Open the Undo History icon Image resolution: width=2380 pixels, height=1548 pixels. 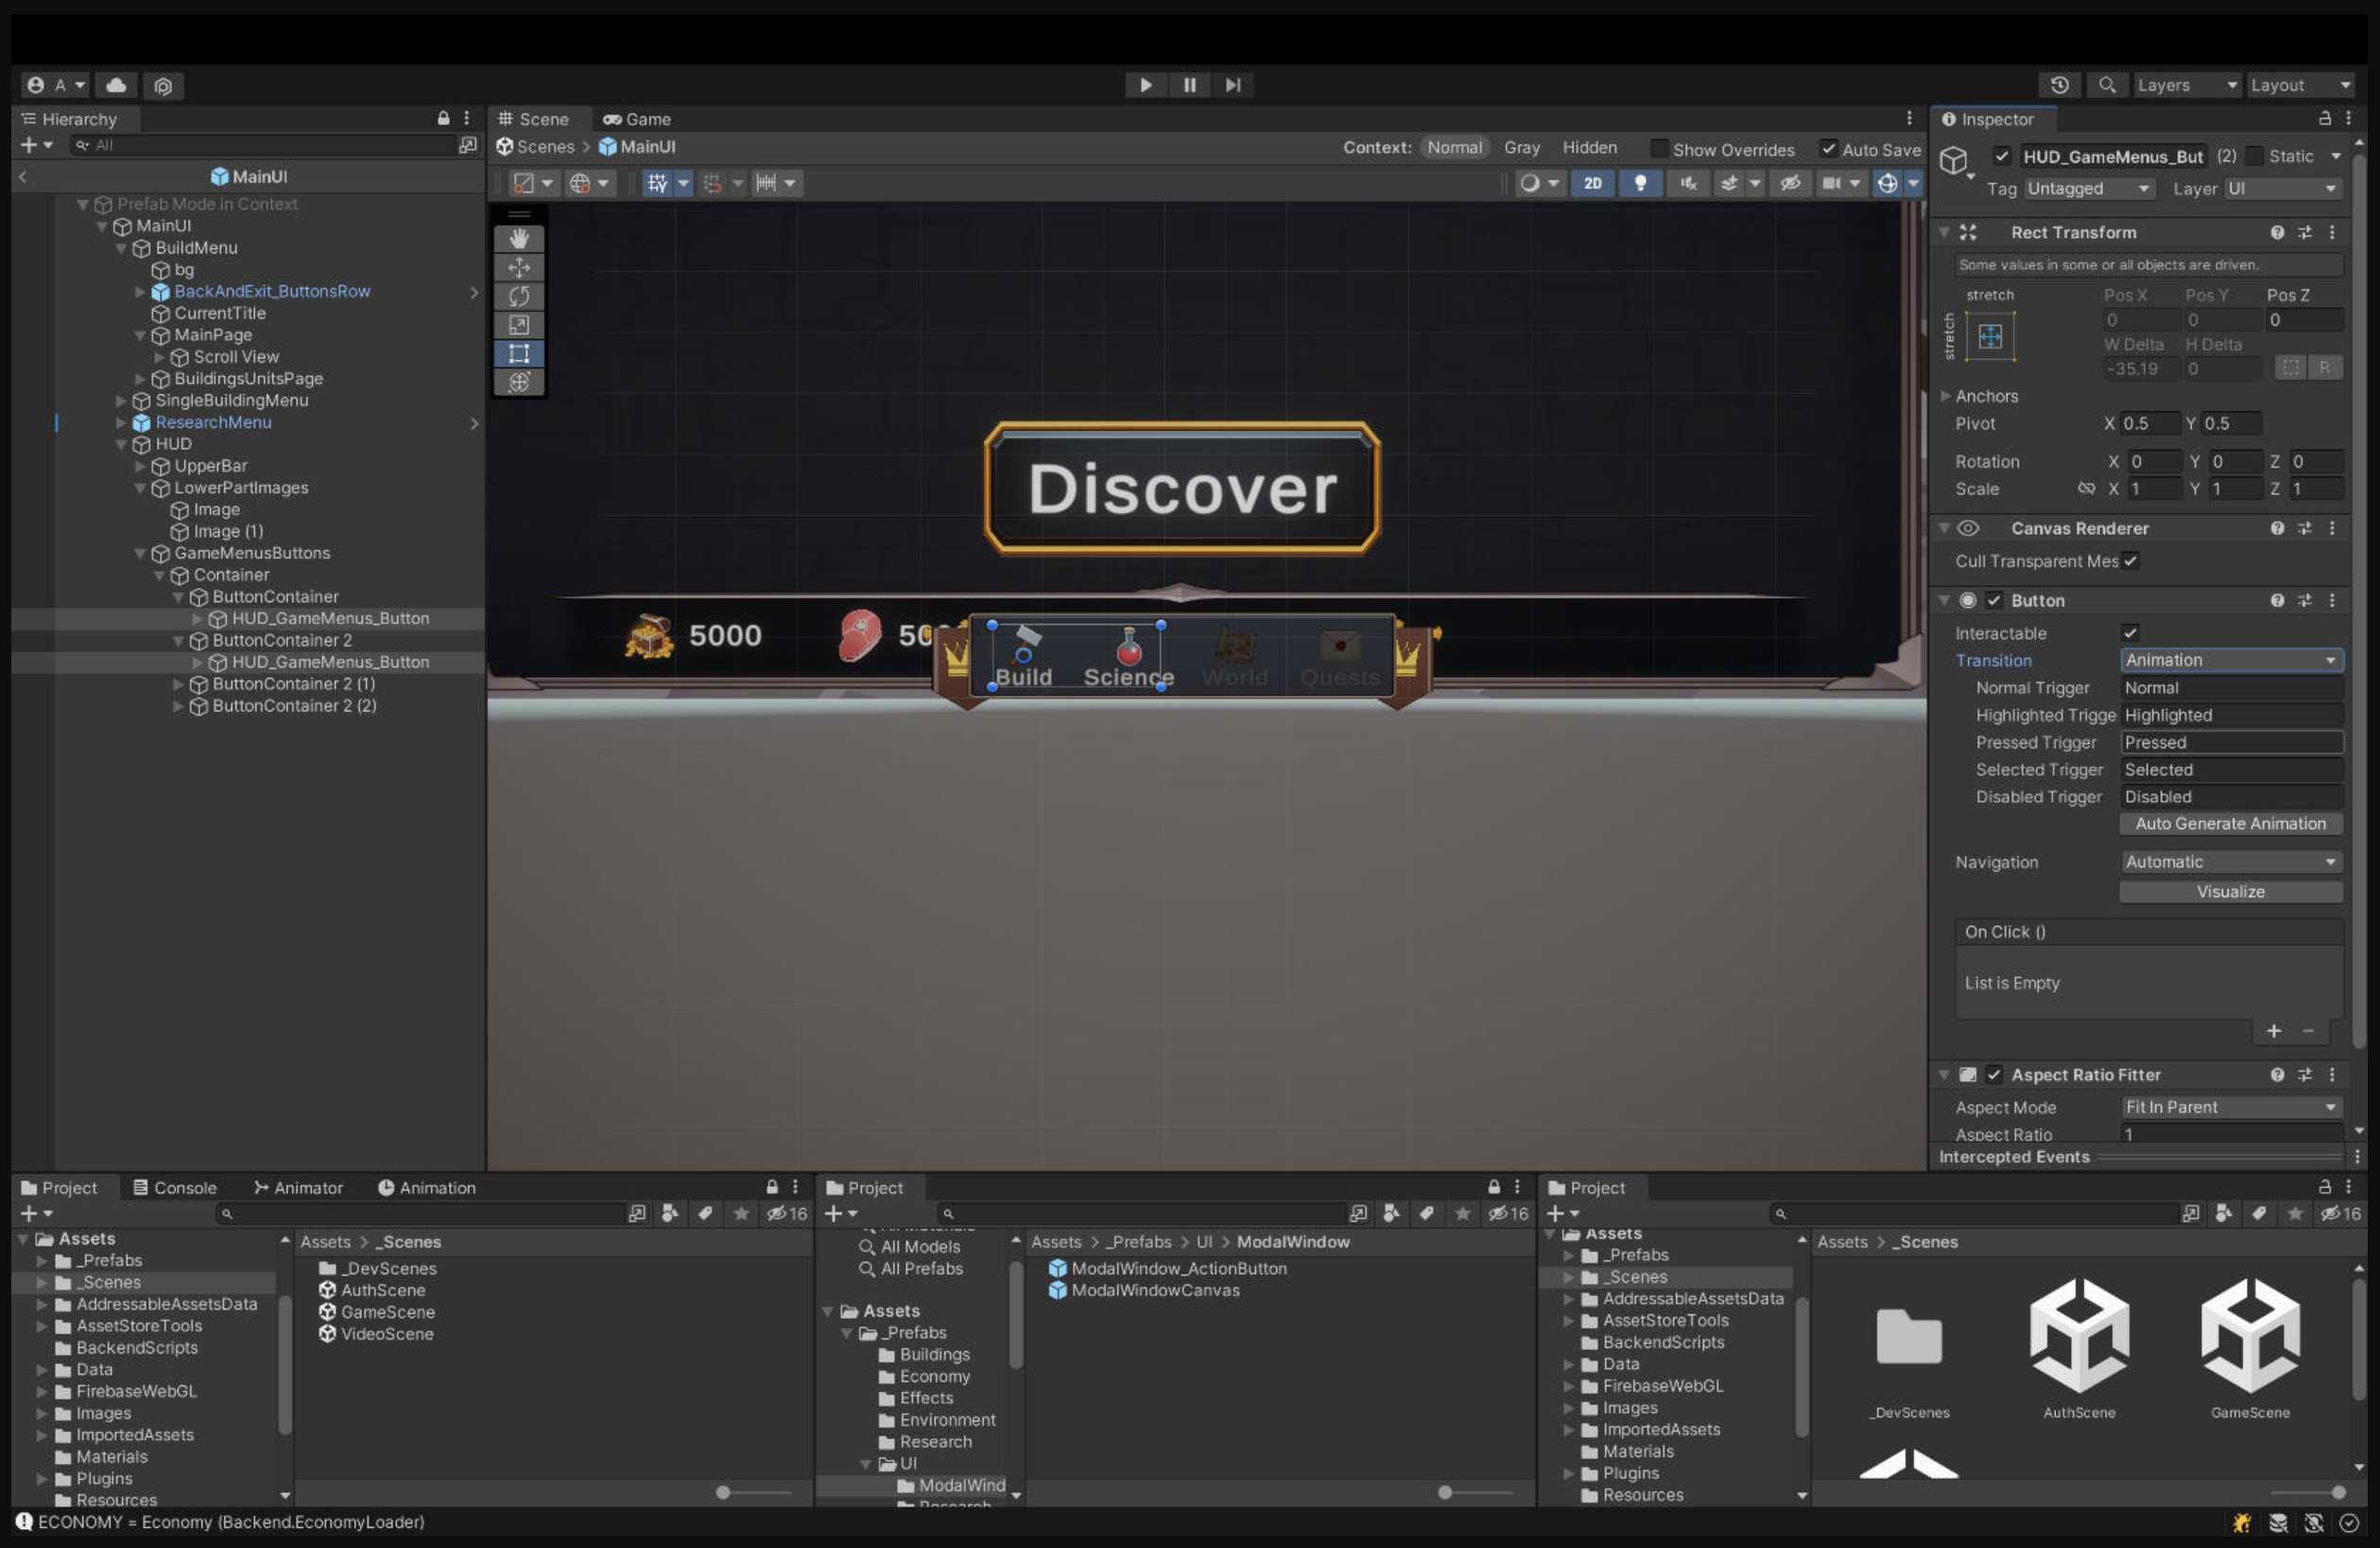tap(2059, 85)
